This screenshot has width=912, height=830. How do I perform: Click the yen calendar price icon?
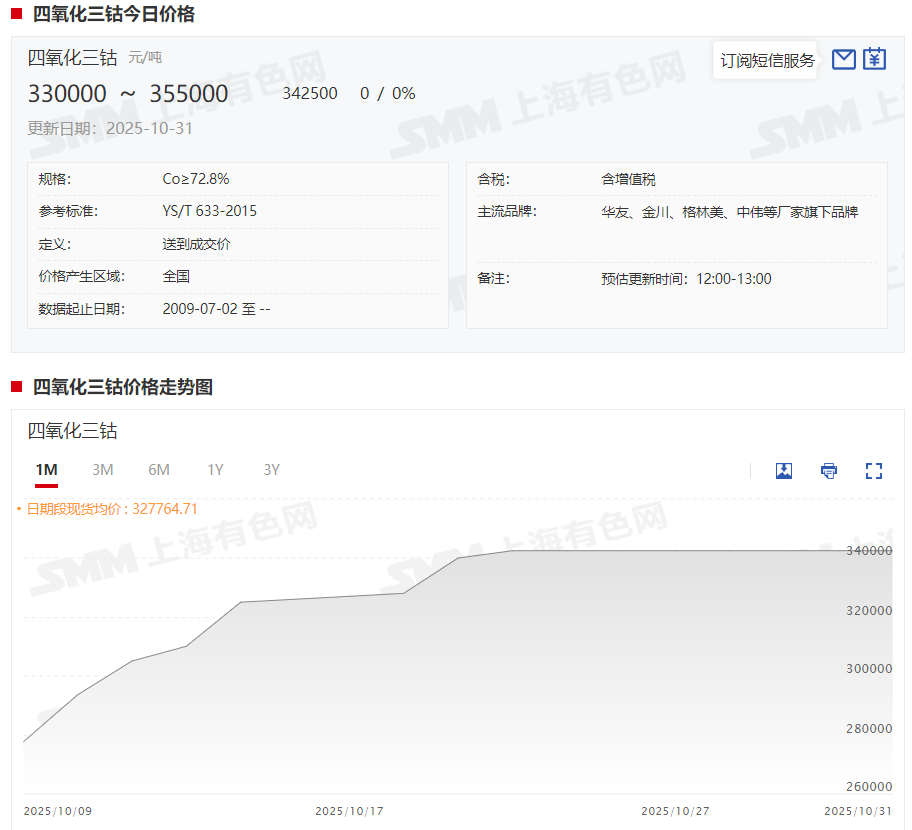click(x=875, y=60)
